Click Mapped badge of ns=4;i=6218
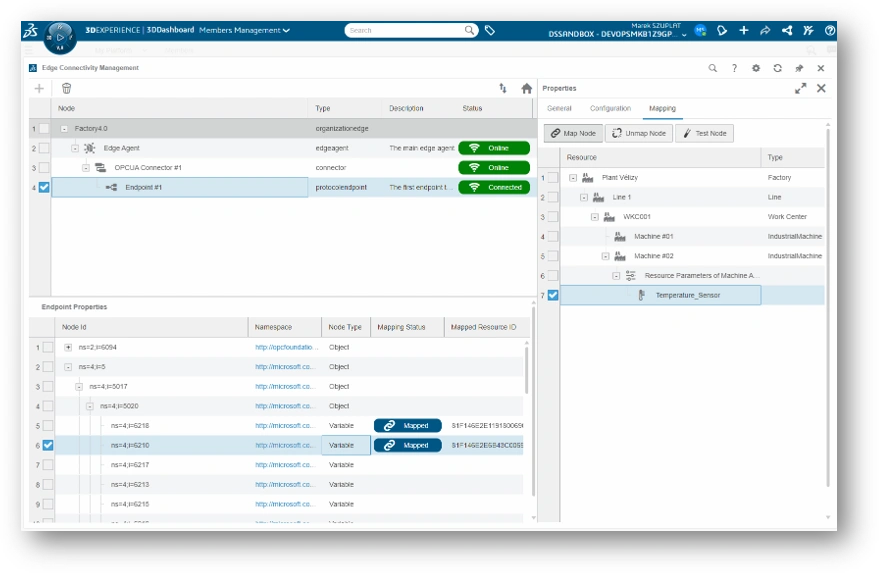This screenshot has width=879, height=573. (408, 426)
